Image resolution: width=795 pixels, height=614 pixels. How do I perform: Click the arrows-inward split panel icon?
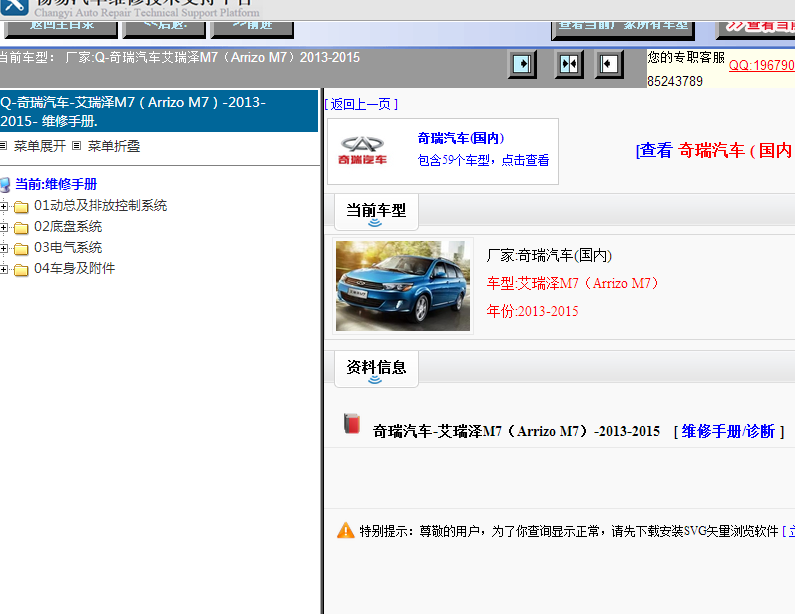click(x=569, y=64)
